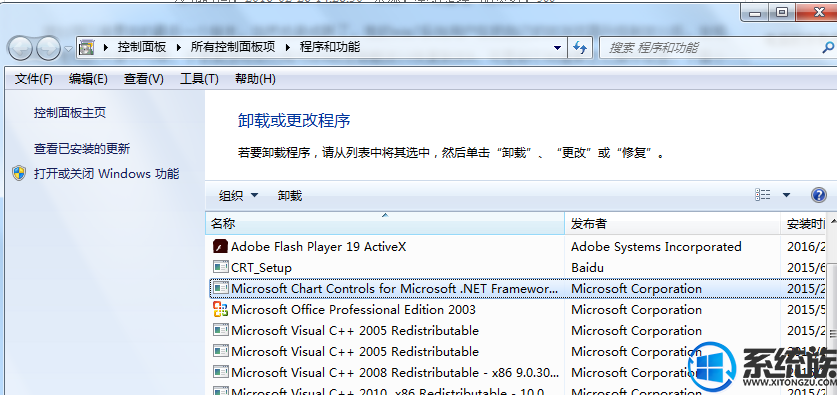Click the blue help question mark icon
This screenshot has height=395, width=837.
pos(818,195)
